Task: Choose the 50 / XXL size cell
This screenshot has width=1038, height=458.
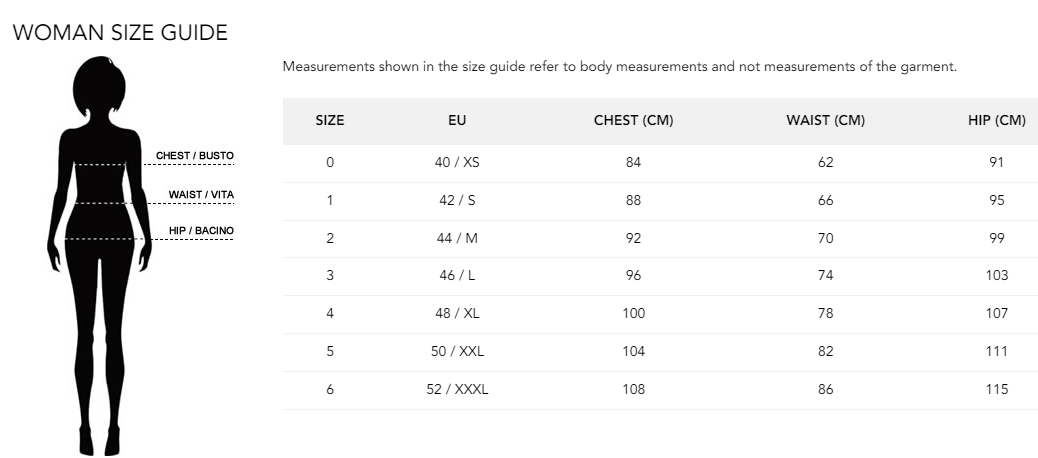Action: [457, 351]
